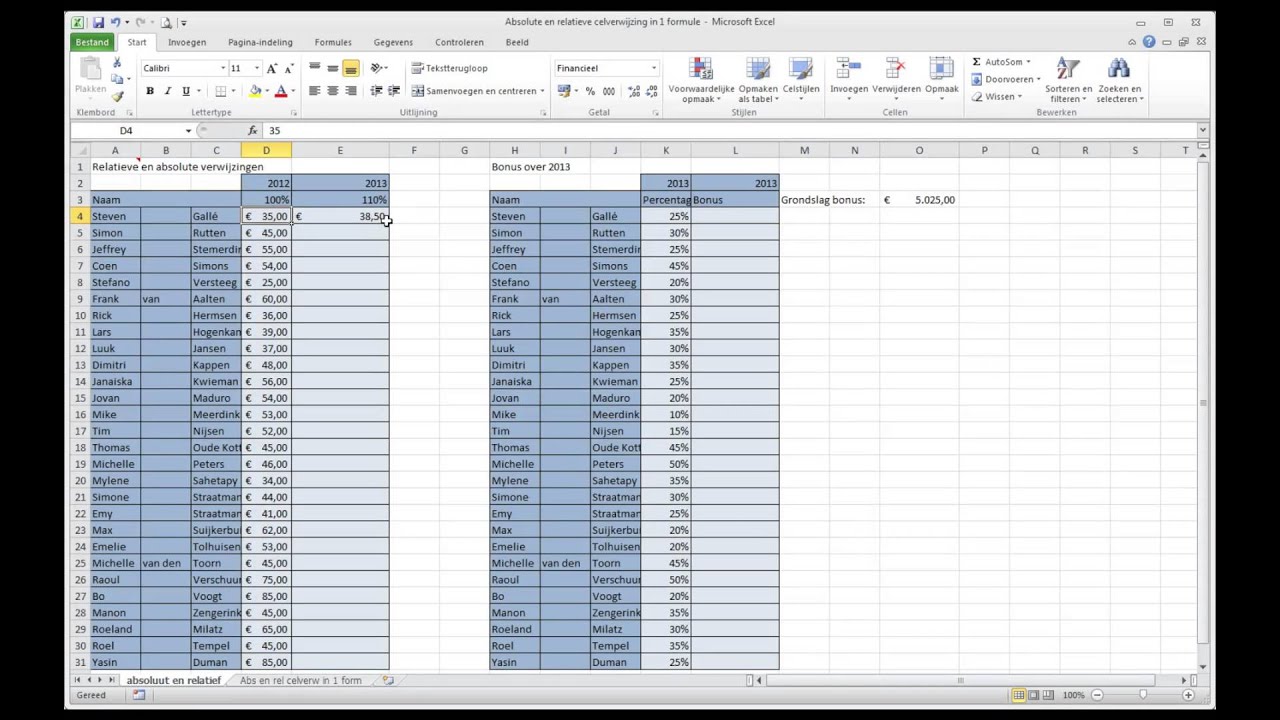Switch to the Controleren ribbon tab
Viewport: 1280px width, 720px height.
point(459,42)
